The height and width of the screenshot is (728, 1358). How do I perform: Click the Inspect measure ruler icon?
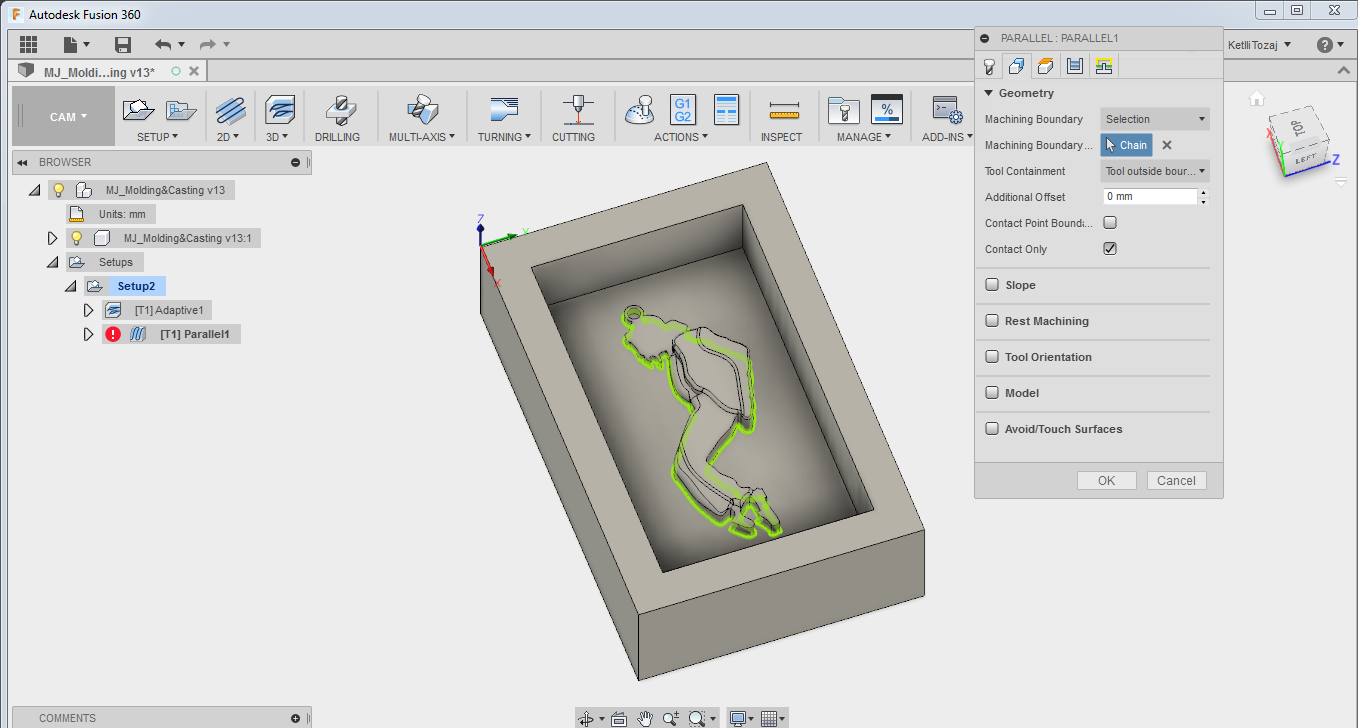[x=785, y=109]
